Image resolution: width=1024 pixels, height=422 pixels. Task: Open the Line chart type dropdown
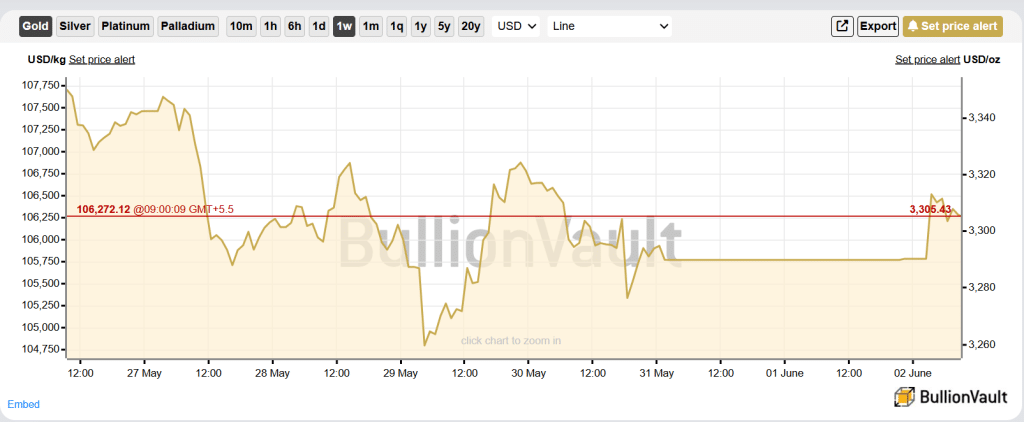point(609,26)
